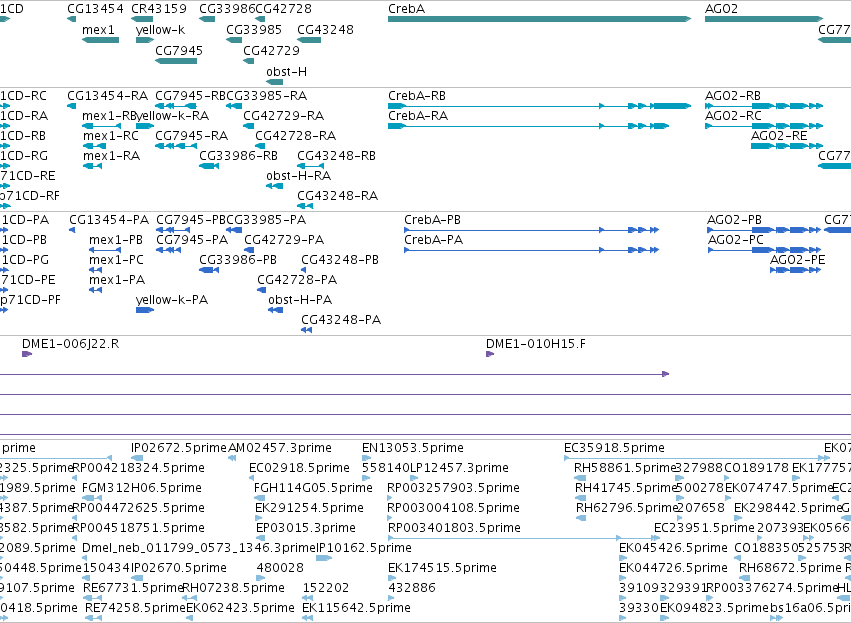Select the CG7945-PA protein label
Image resolution: width=851 pixels, height=623 pixels.
click(x=192, y=240)
